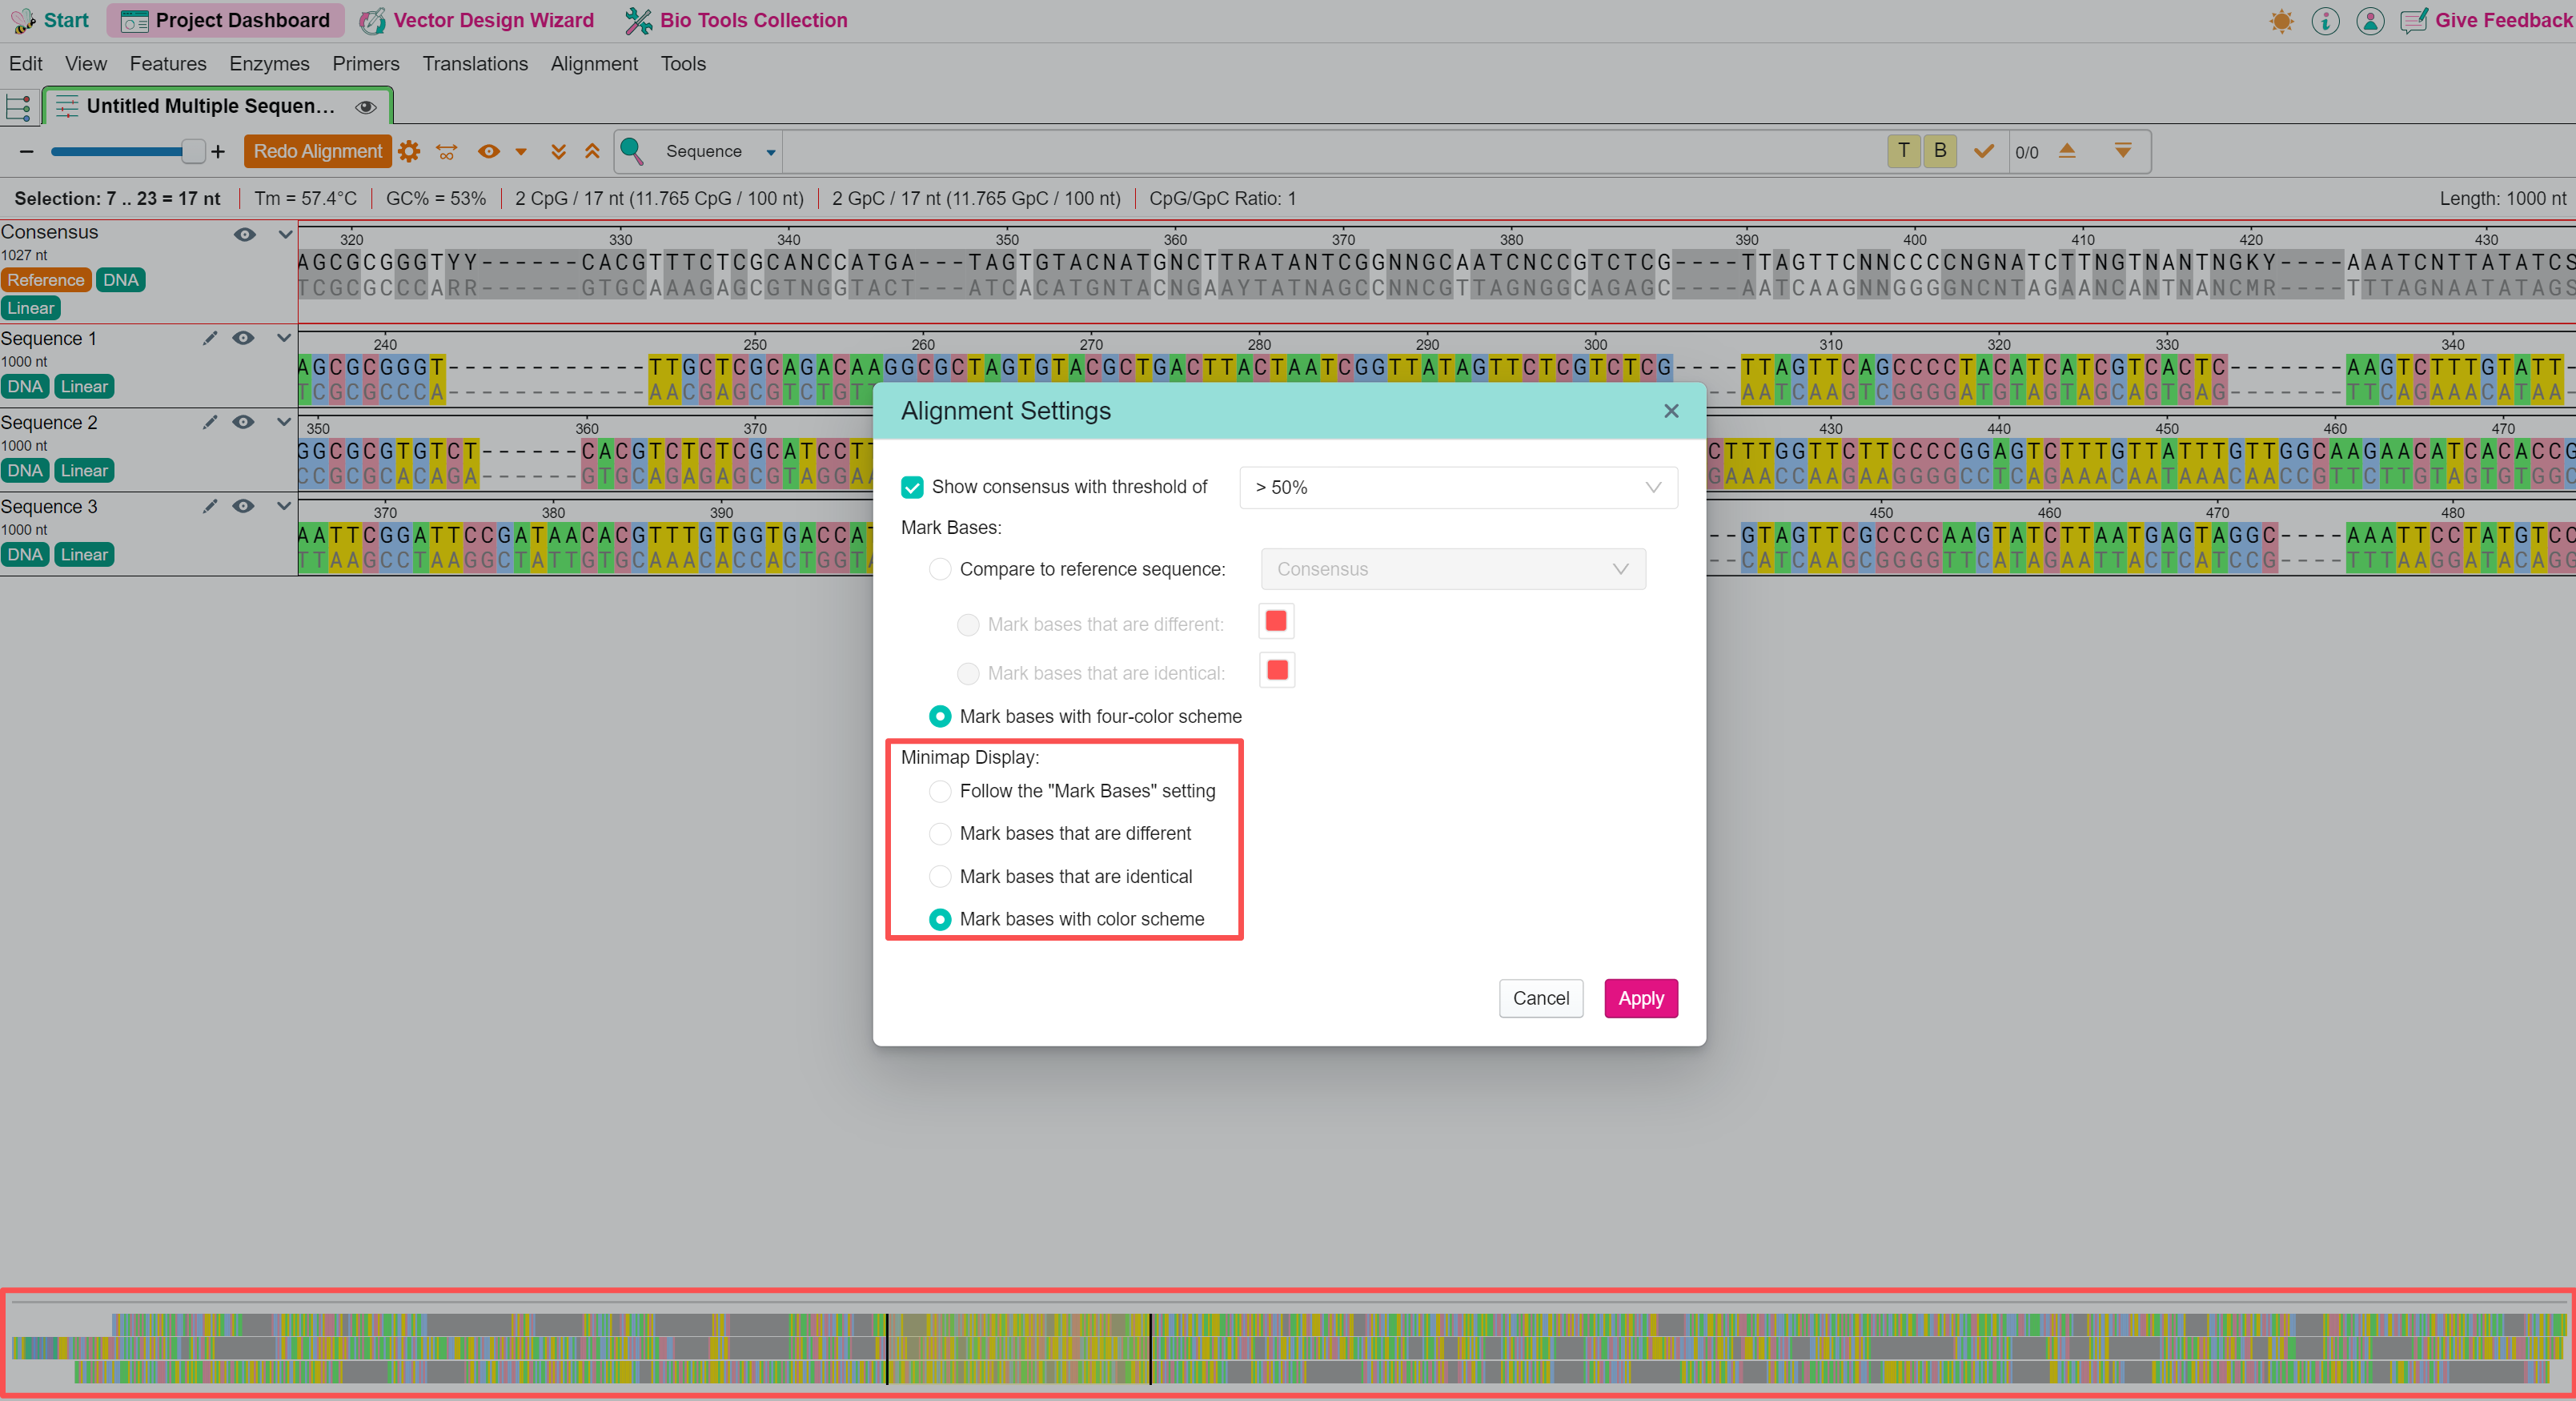Click Apply in Alignment Settings dialog
The height and width of the screenshot is (1401, 2576).
click(1640, 998)
